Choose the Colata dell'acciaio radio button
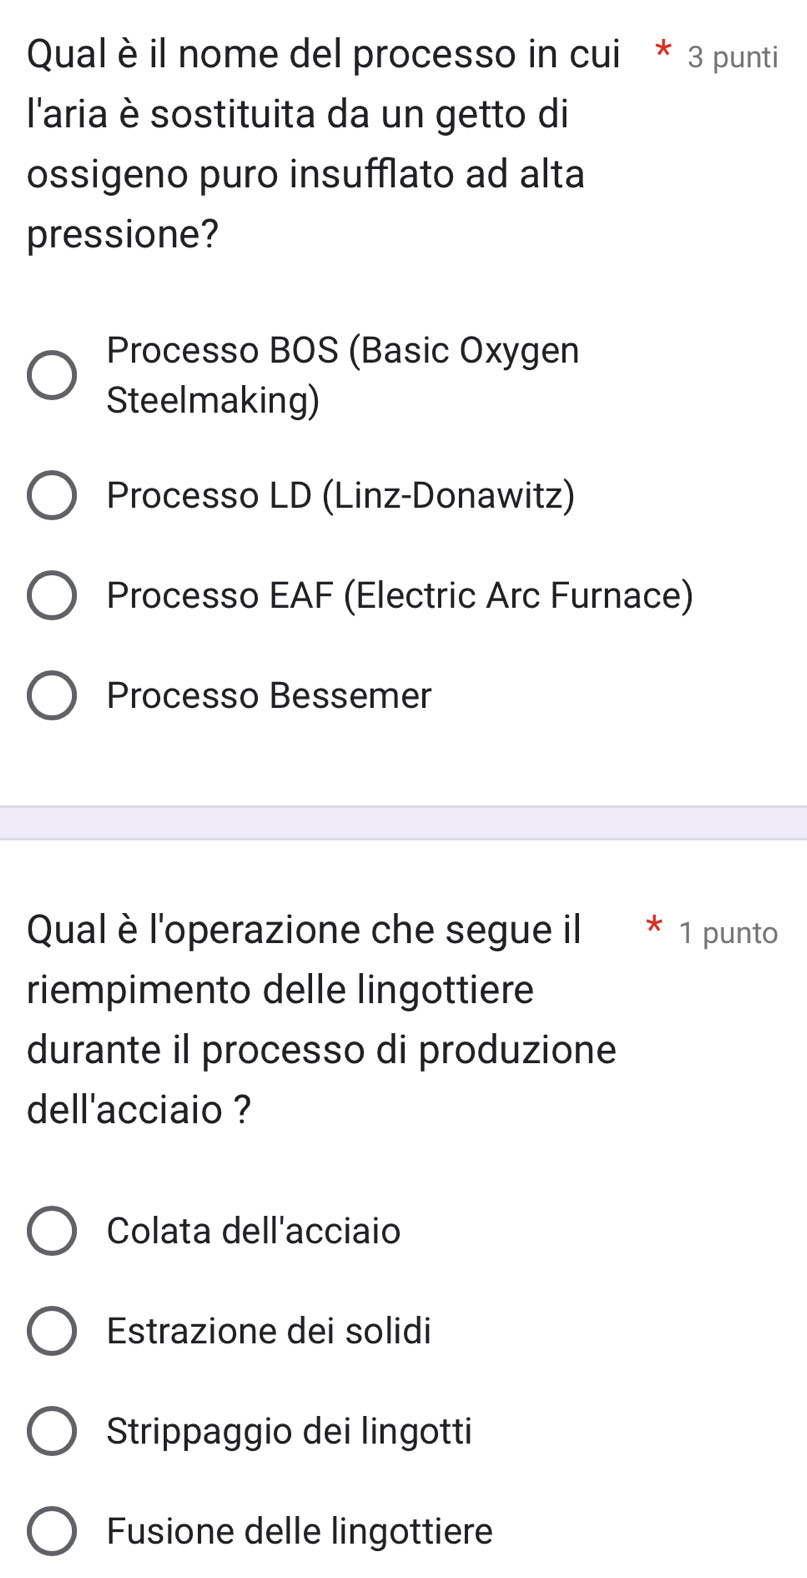The width and height of the screenshot is (807, 1578). pyautogui.click(x=51, y=1231)
